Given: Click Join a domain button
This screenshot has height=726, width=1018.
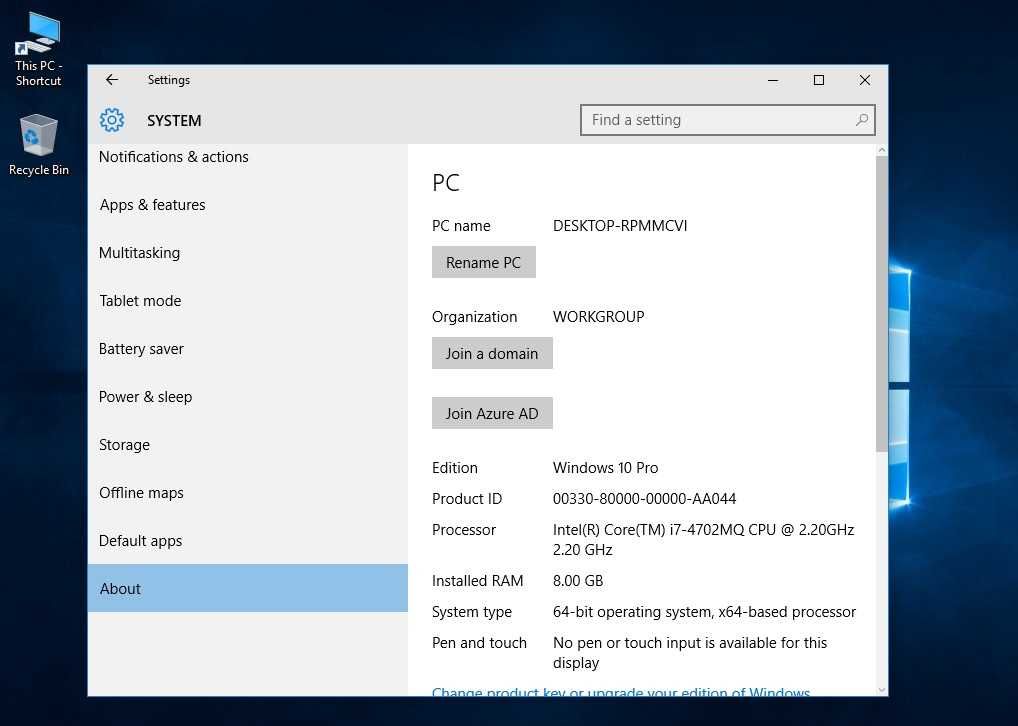Looking at the screenshot, I should (492, 353).
